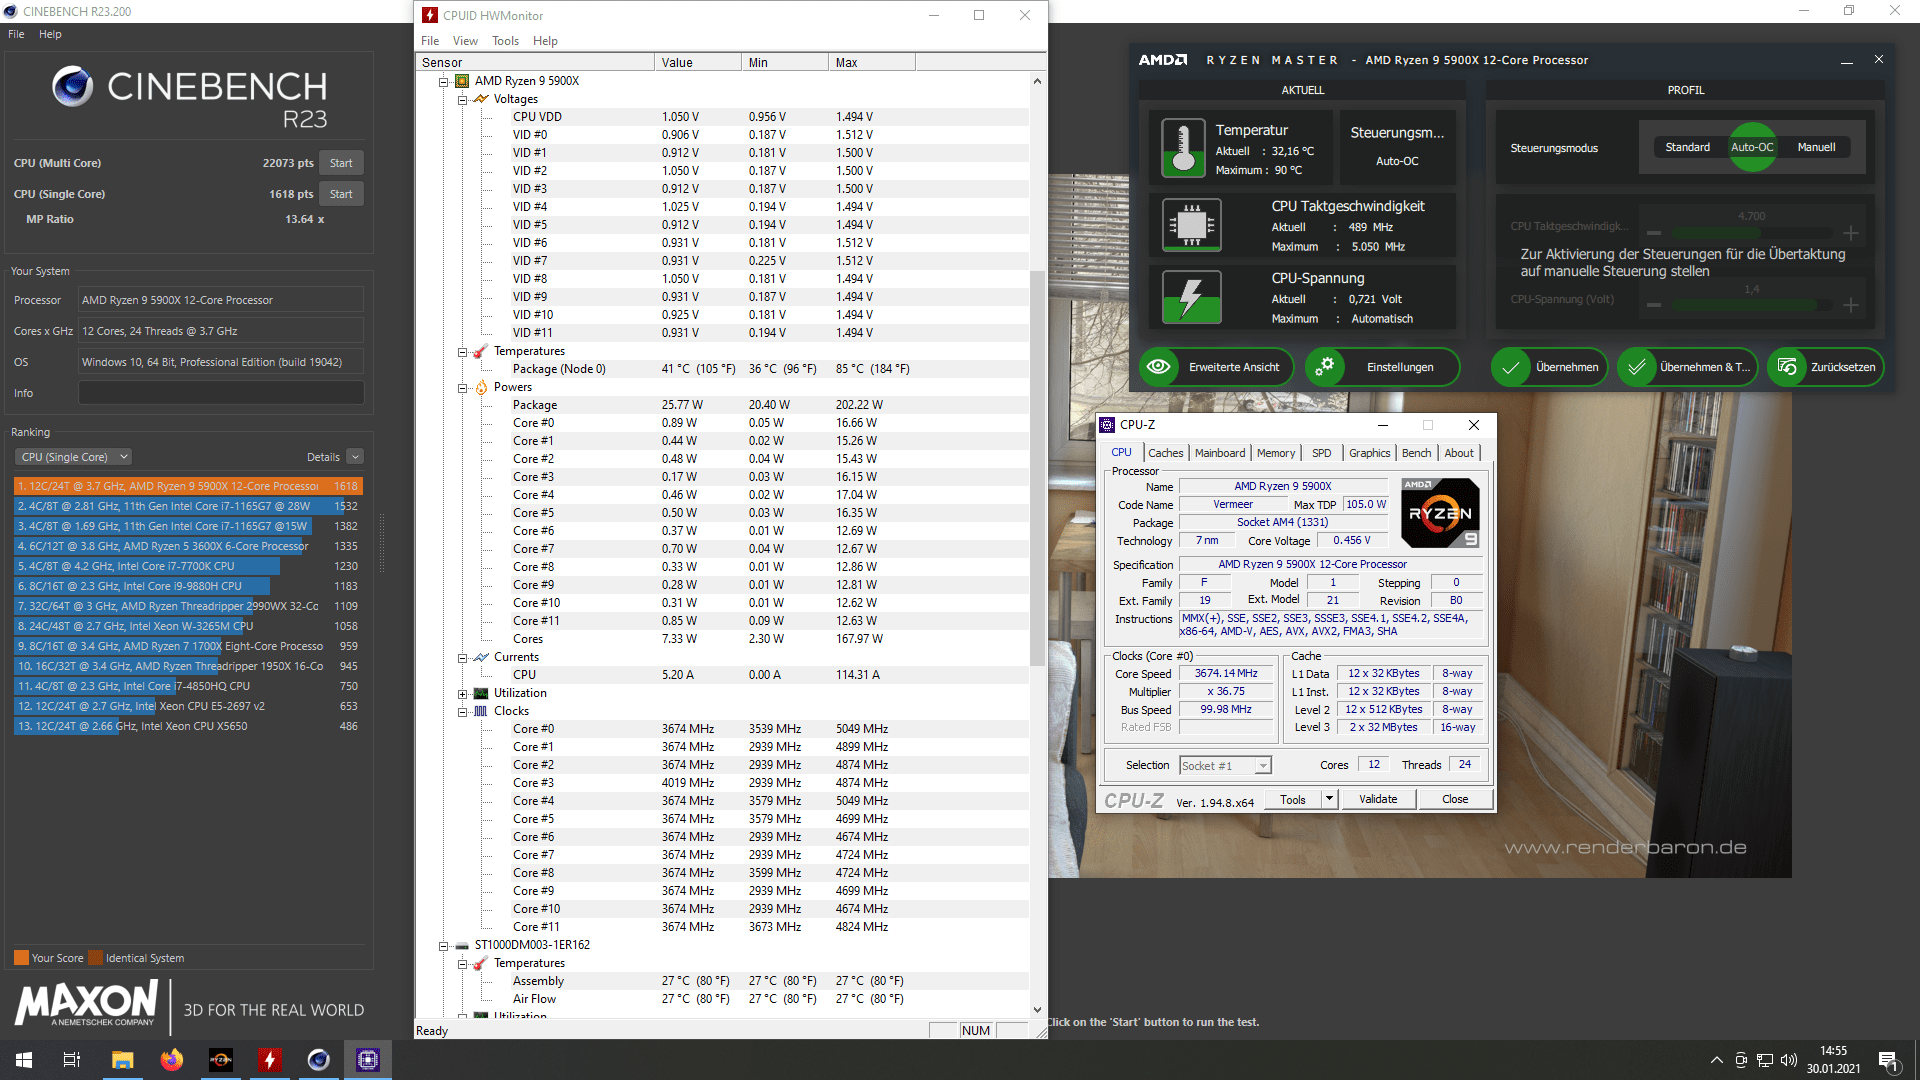
Task: Open File Explorer from the taskbar
Action: coord(122,1060)
